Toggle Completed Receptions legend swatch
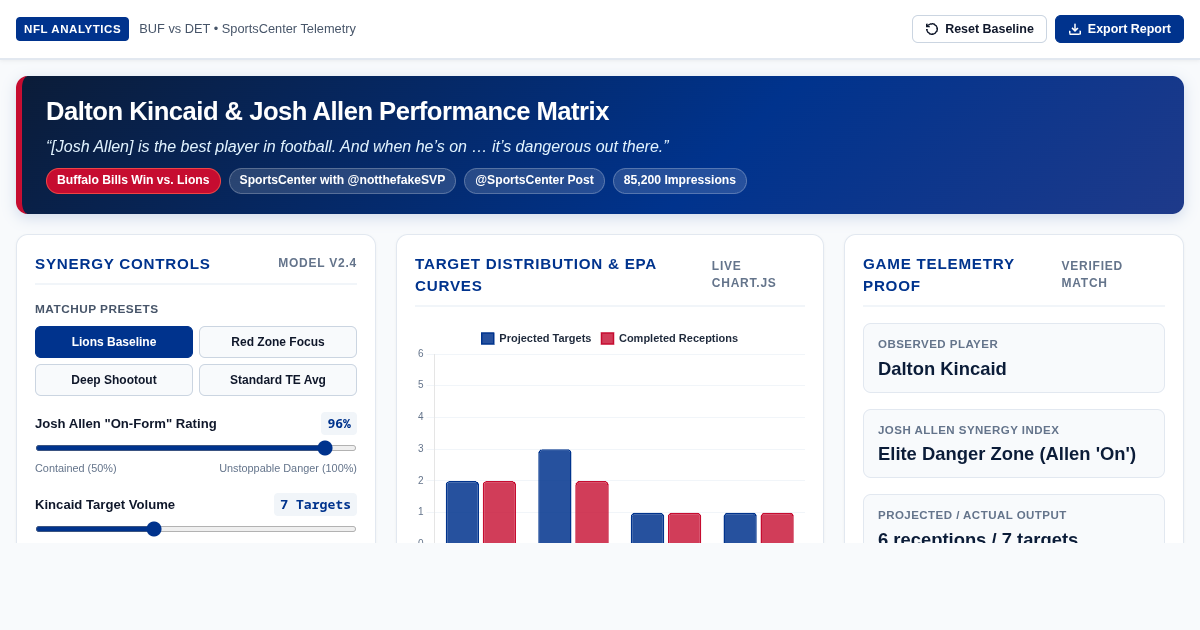This screenshot has height=630, width=1200. [x=607, y=338]
